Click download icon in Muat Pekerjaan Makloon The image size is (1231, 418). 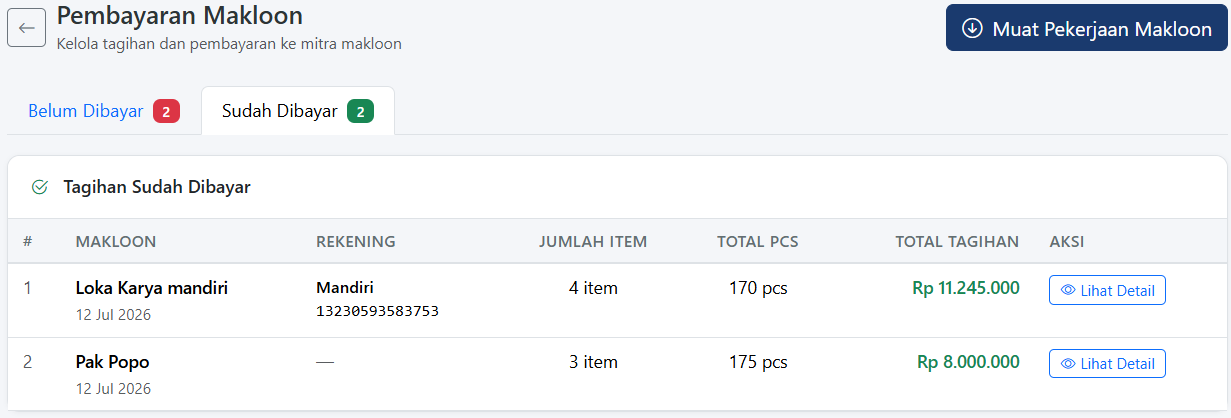pyautogui.click(x=972, y=29)
